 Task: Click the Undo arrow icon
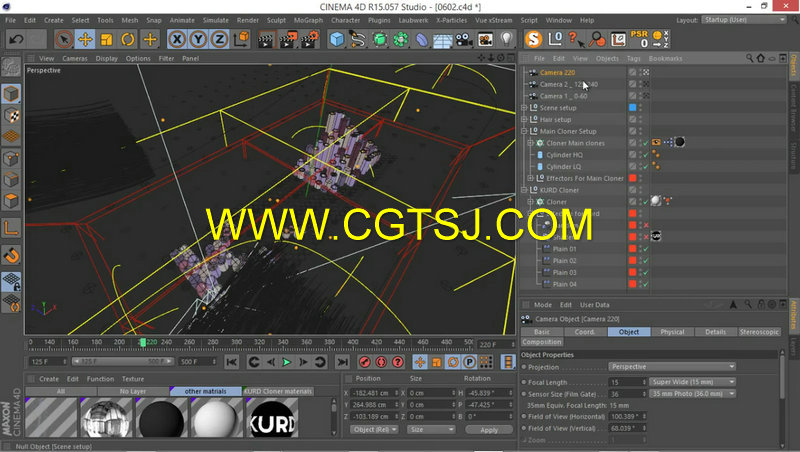click(16, 39)
